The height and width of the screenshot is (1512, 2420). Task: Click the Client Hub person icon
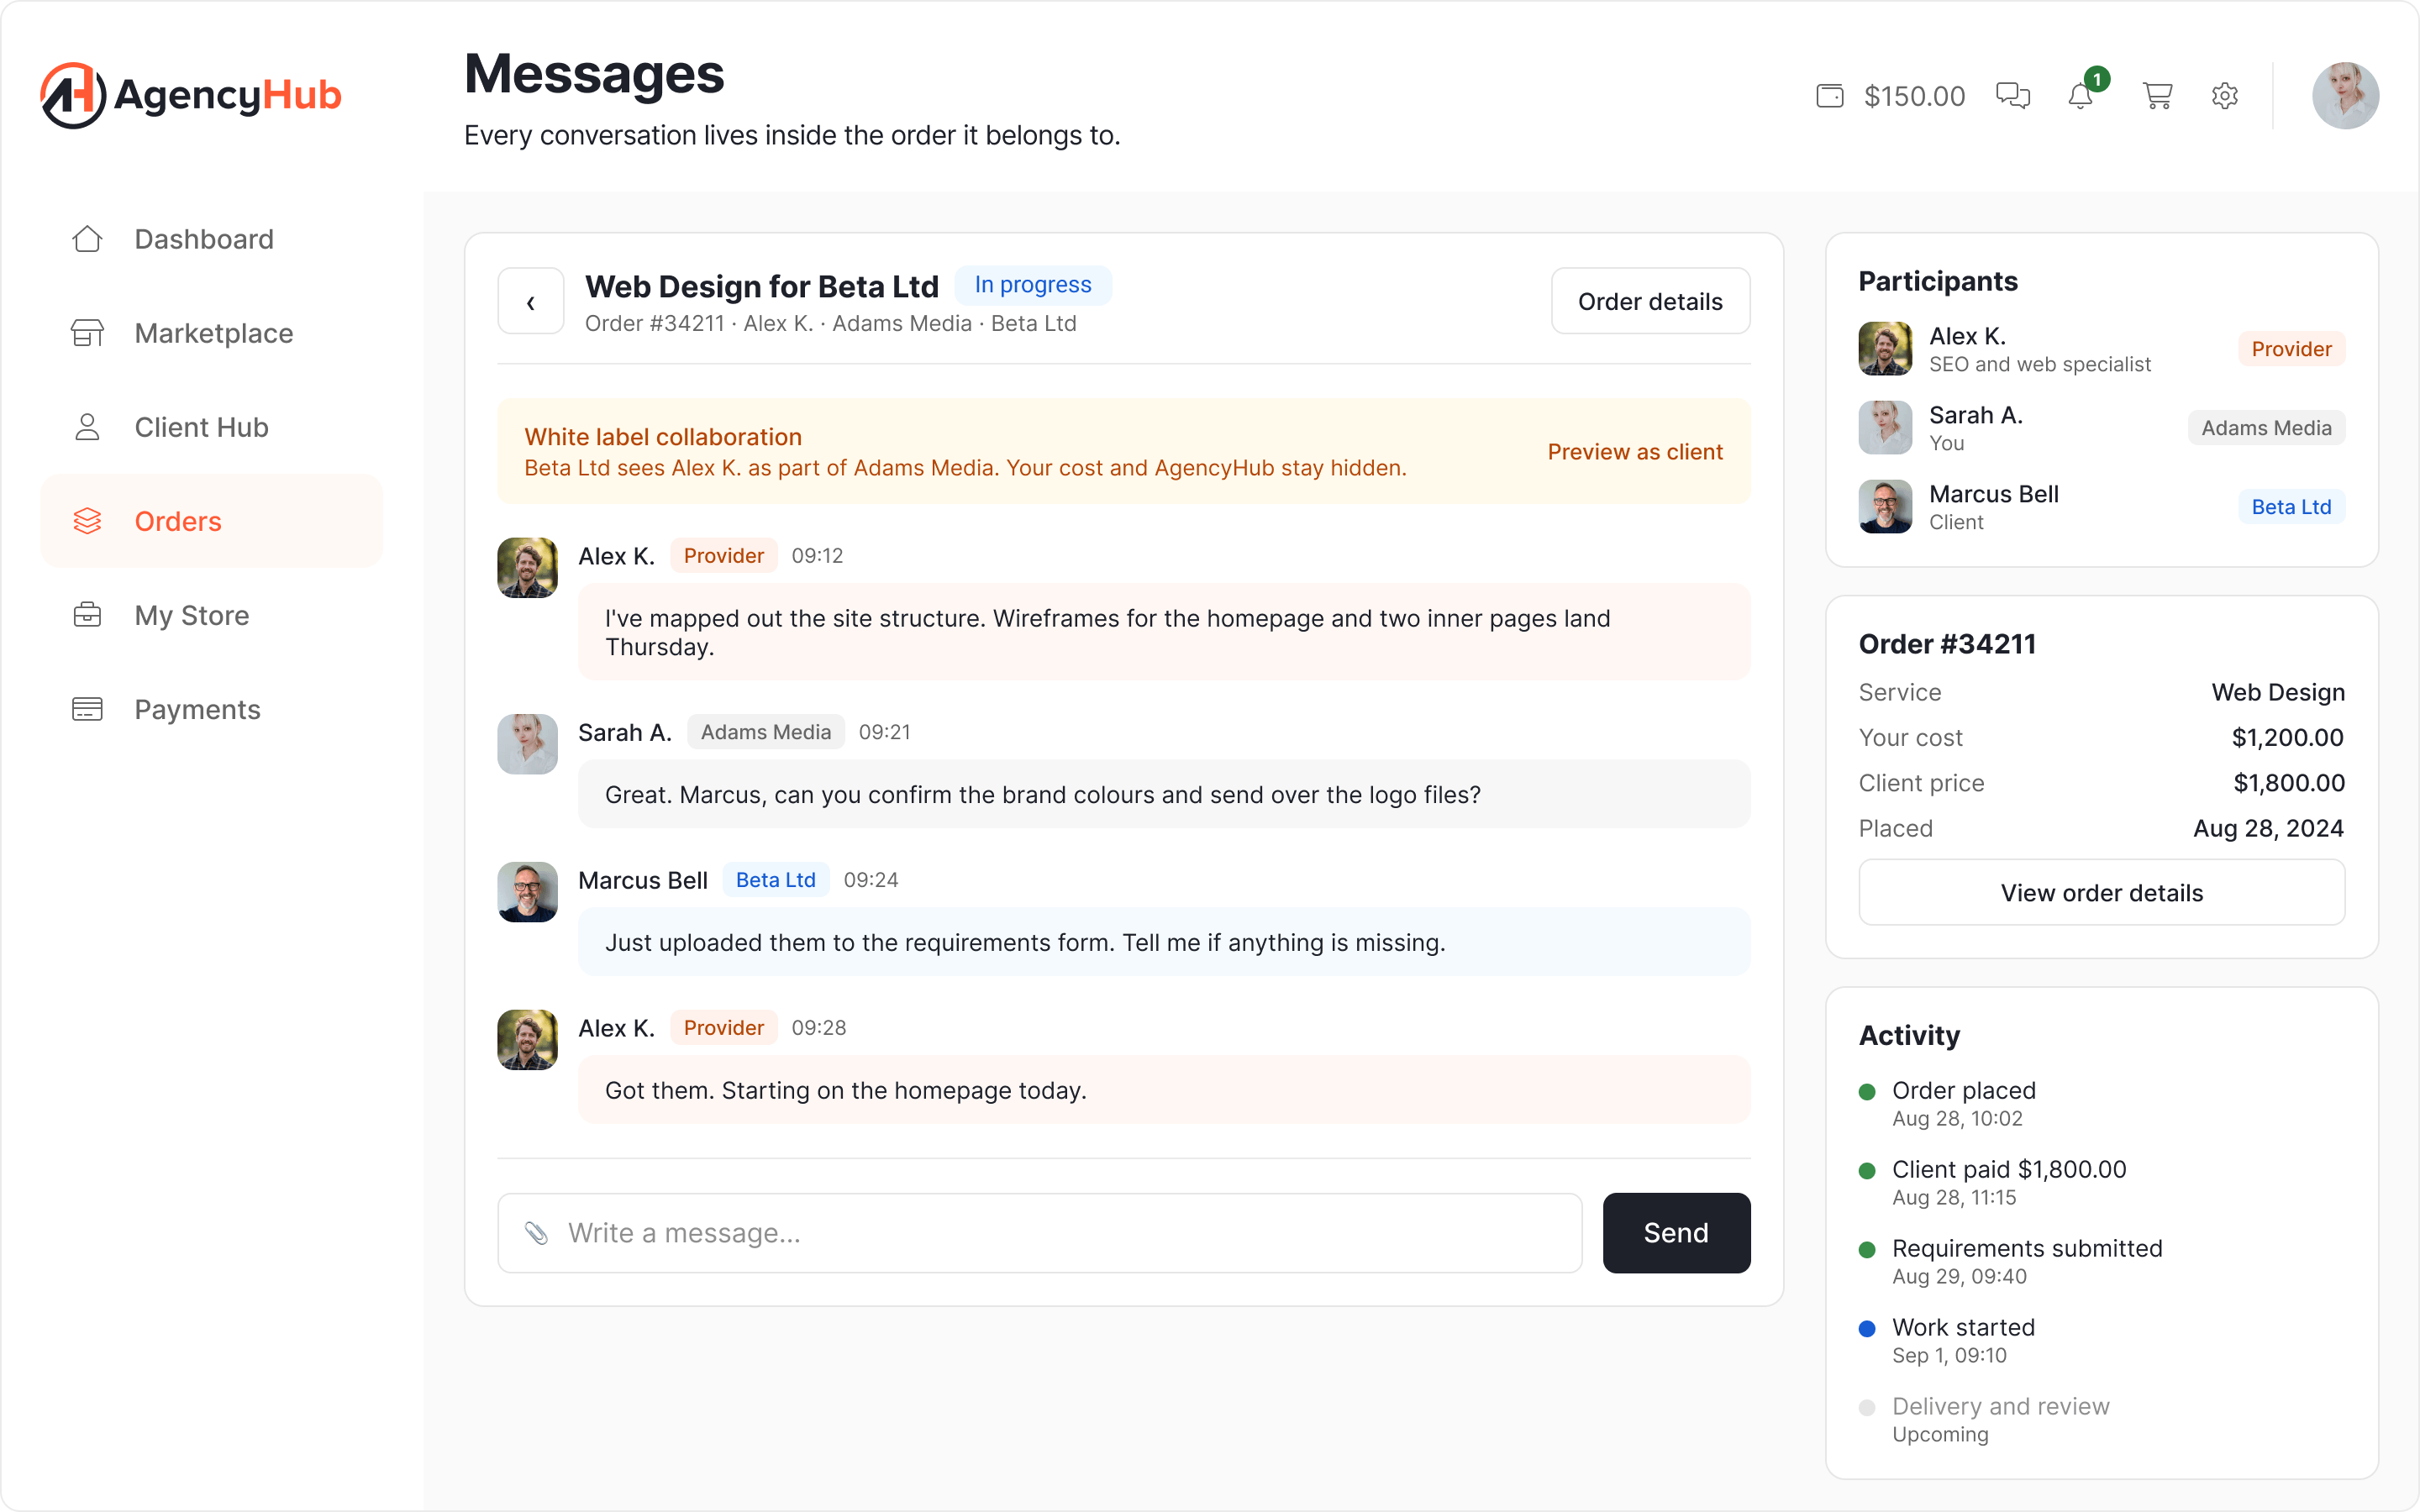(87, 427)
